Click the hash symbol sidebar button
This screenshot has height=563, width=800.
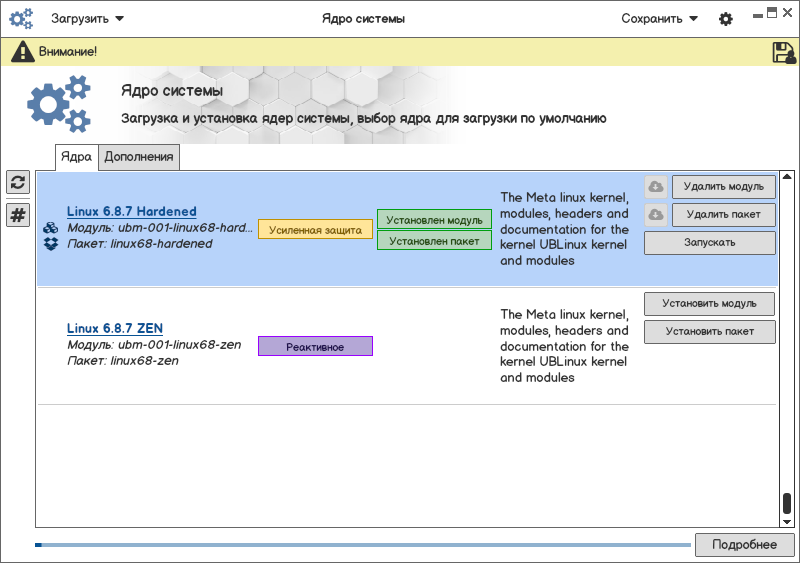[x=18, y=215]
